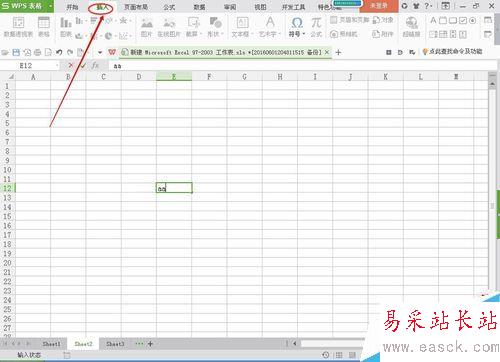Screen dimensions: 500x362
Task: Select column header G
Action: tap(244, 77)
